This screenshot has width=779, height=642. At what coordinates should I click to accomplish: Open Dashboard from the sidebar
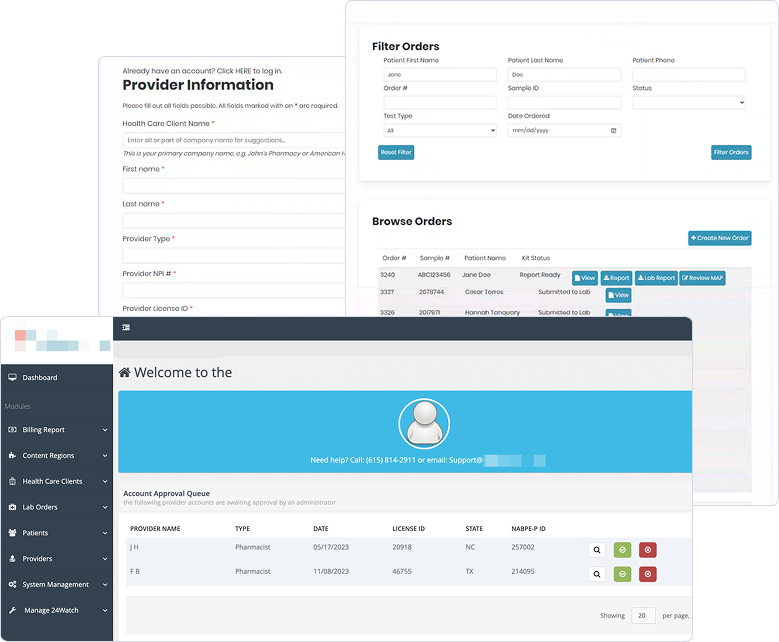pyautogui.click(x=40, y=378)
